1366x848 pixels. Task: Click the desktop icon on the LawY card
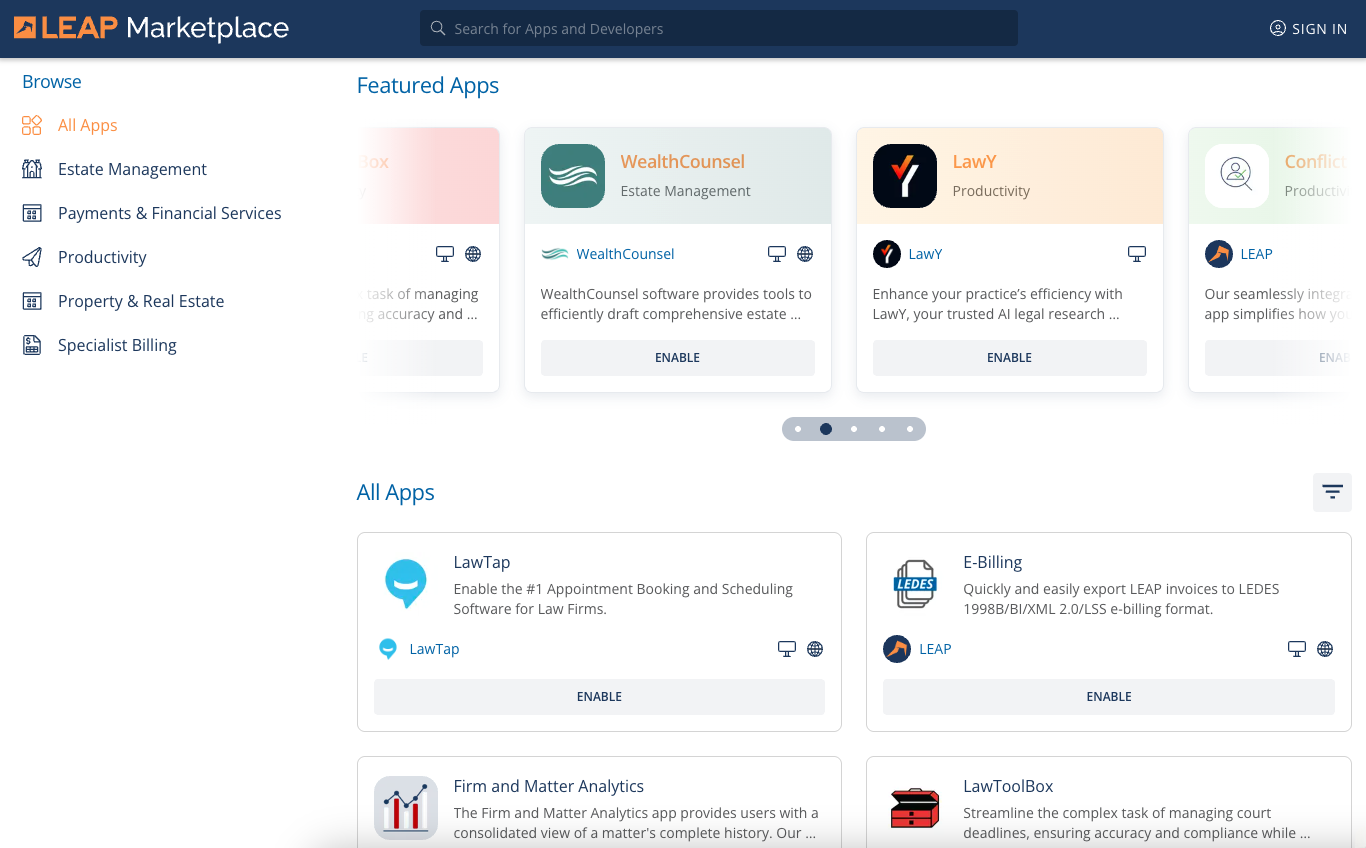pyautogui.click(x=1136, y=254)
